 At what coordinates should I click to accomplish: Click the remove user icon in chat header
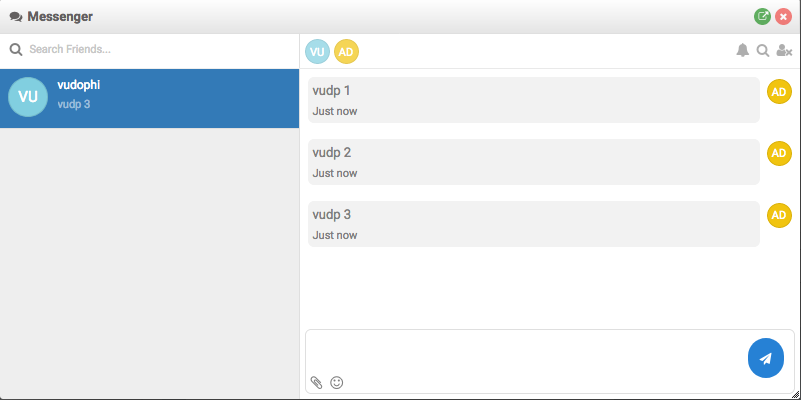coord(784,51)
